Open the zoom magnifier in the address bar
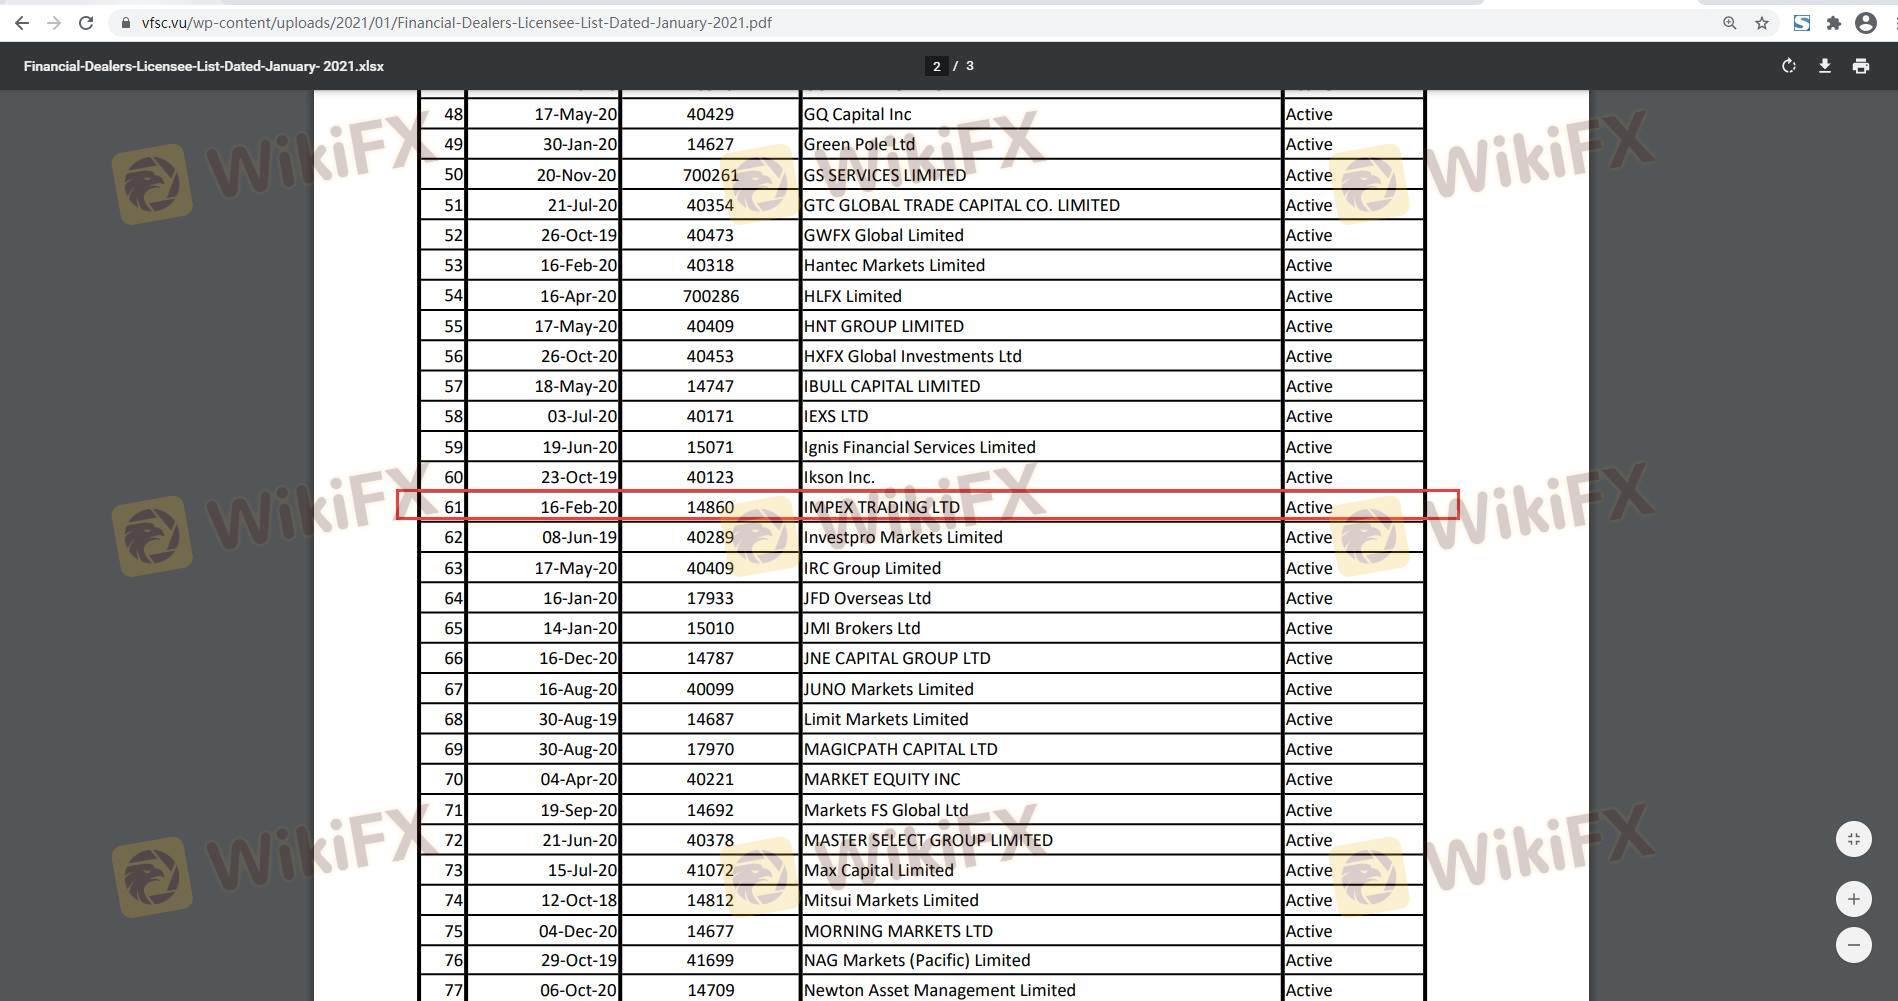This screenshot has width=1898, height=1001. [1729, 23]
